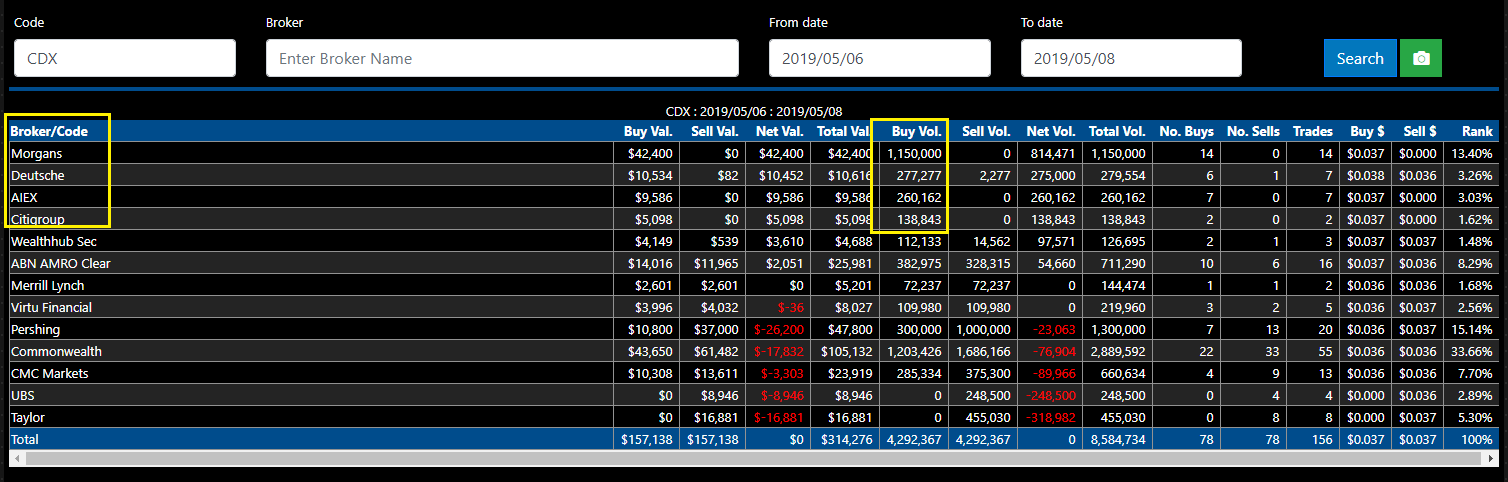Click the Code input field containing CDX
This screenshot has width=1508, height=482.
(125, 58)
